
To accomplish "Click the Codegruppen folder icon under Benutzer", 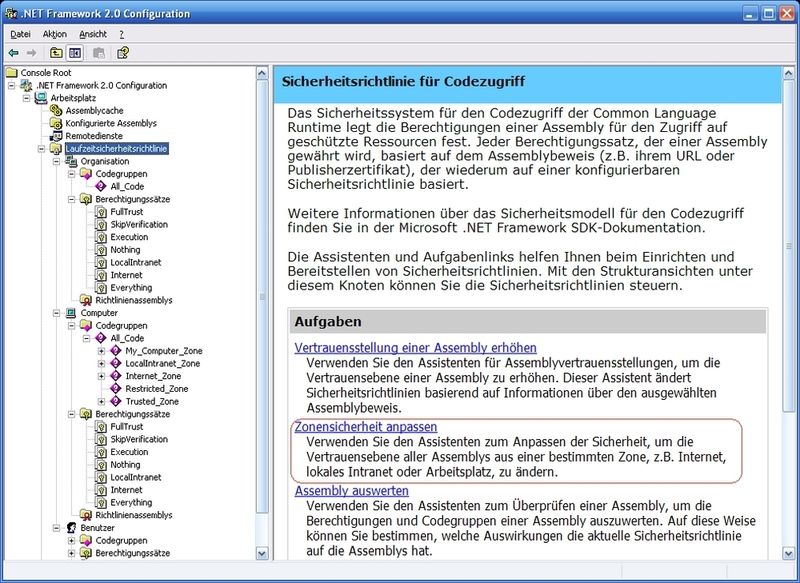I will (x=86, y=540).
